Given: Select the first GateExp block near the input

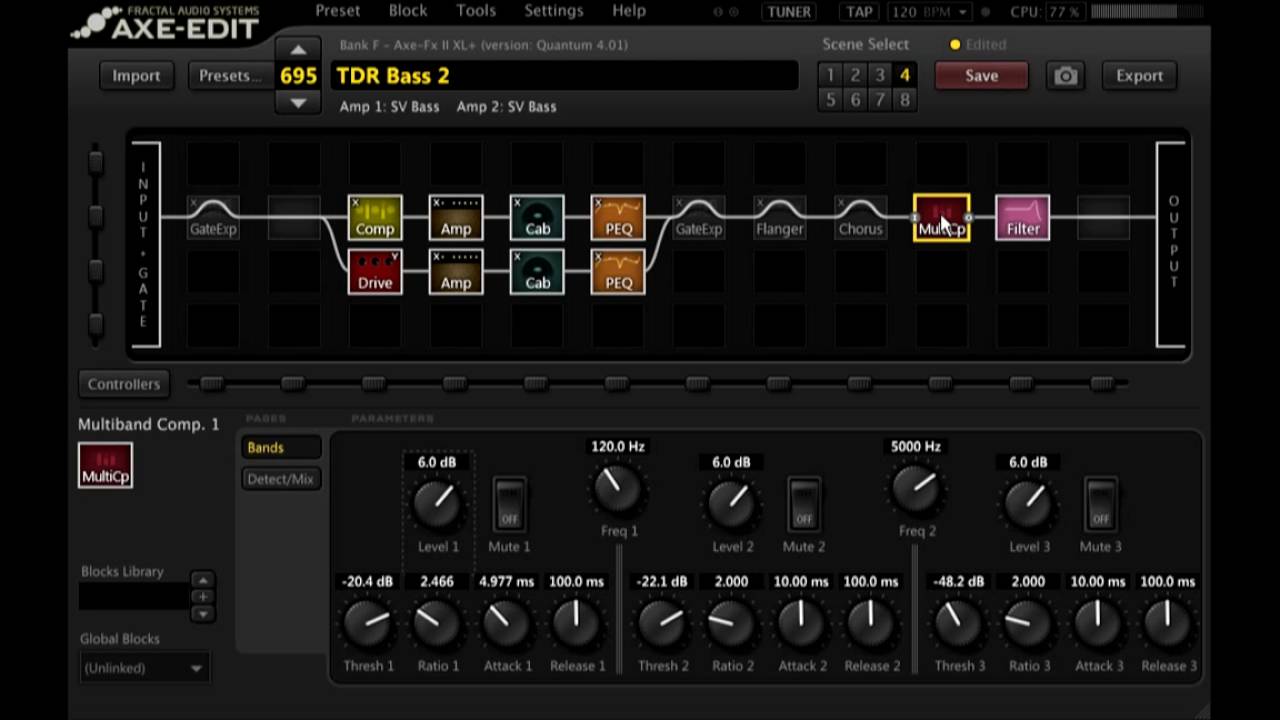Looking at the screenshot, I should click(213, 218).
